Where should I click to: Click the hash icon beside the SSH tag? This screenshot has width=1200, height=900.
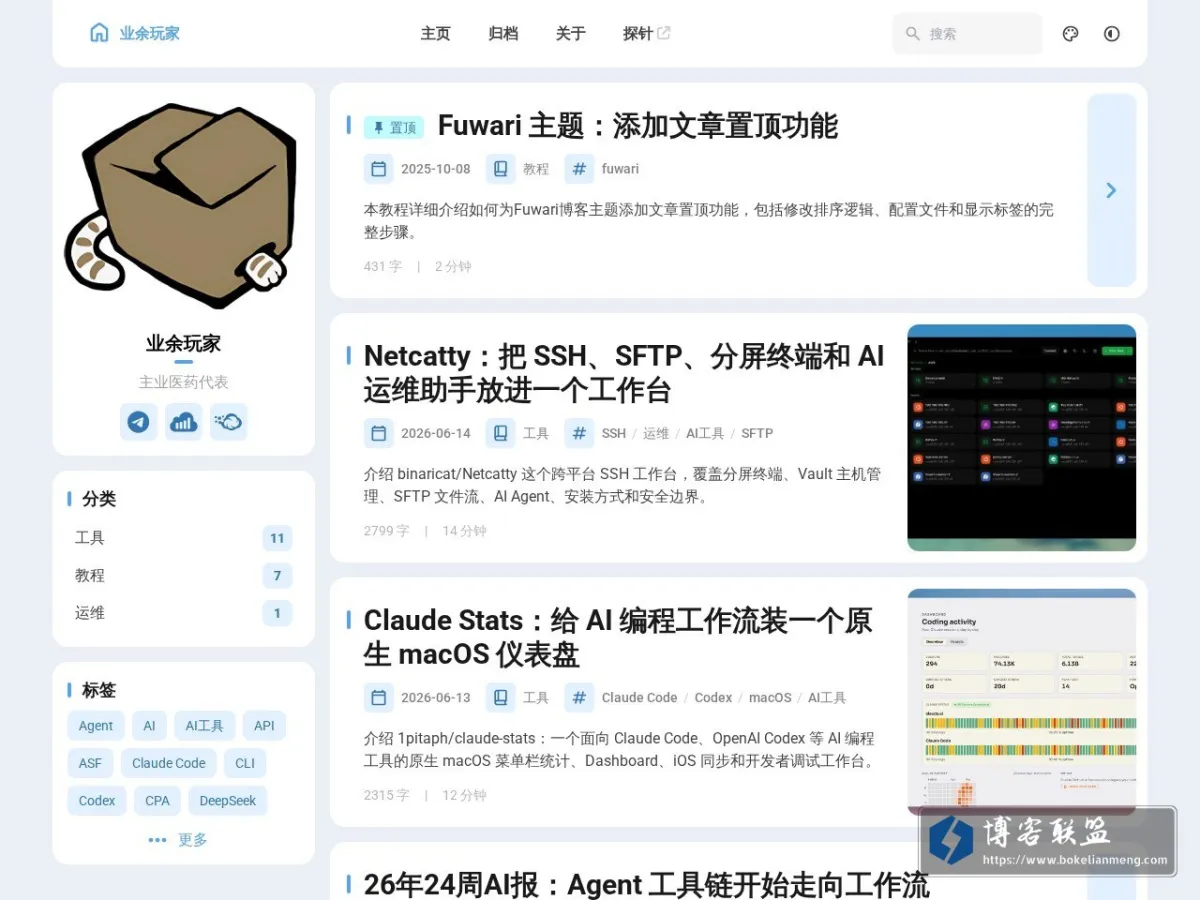click(x=579, y=433)
